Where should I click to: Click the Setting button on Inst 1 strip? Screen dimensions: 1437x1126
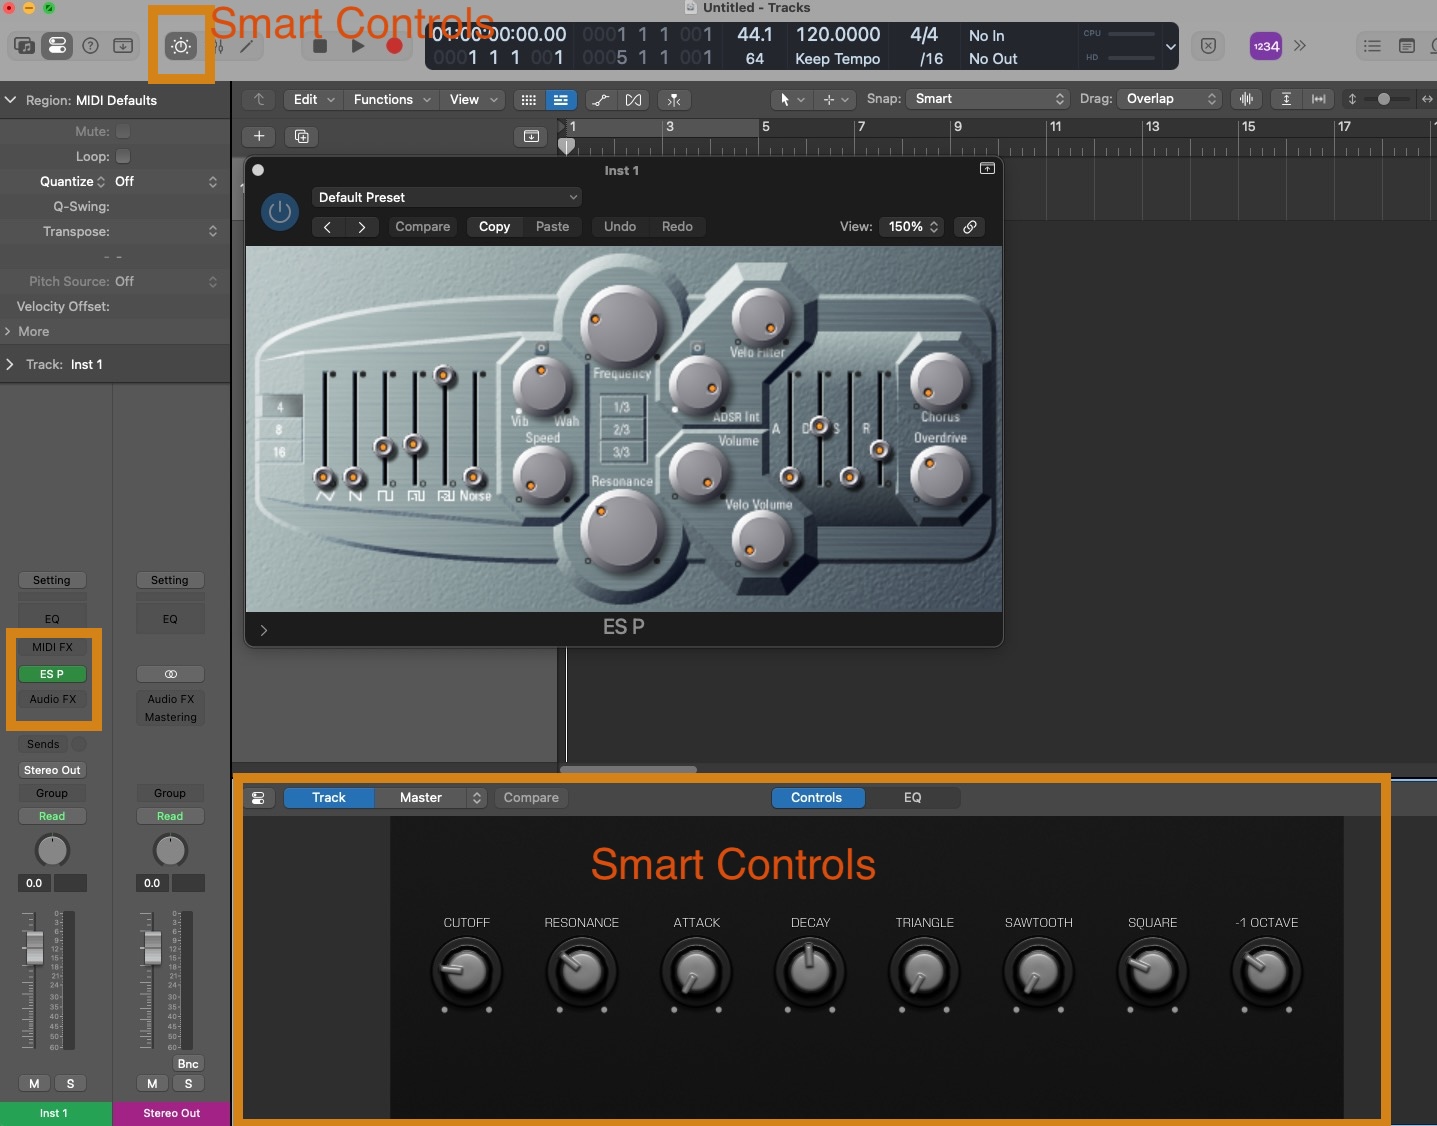coord(52,580)
